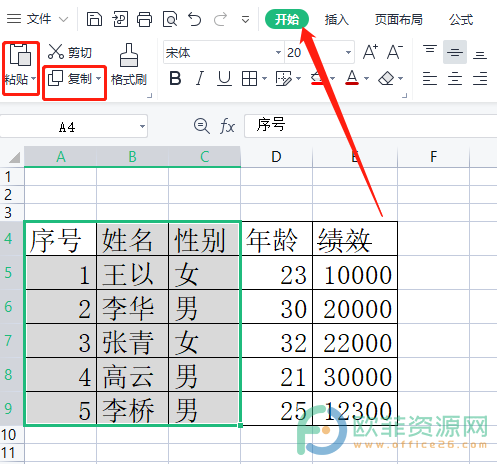Expand the 复制 dropdown arrow
Viewport: 497px width, 464px height.
pos(99,79)
